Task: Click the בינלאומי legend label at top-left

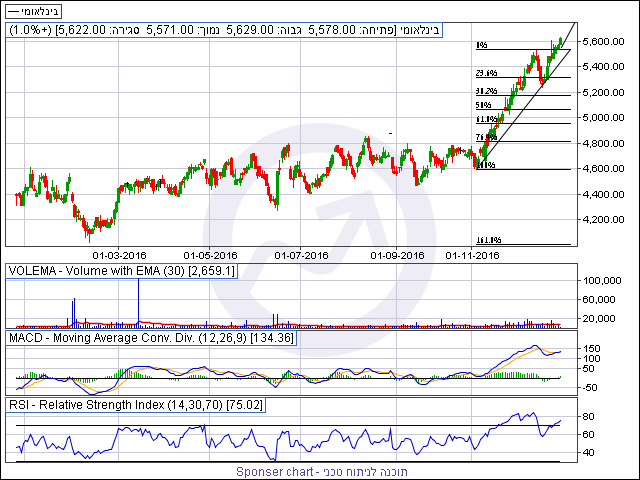Action: [x=33, y=11]
